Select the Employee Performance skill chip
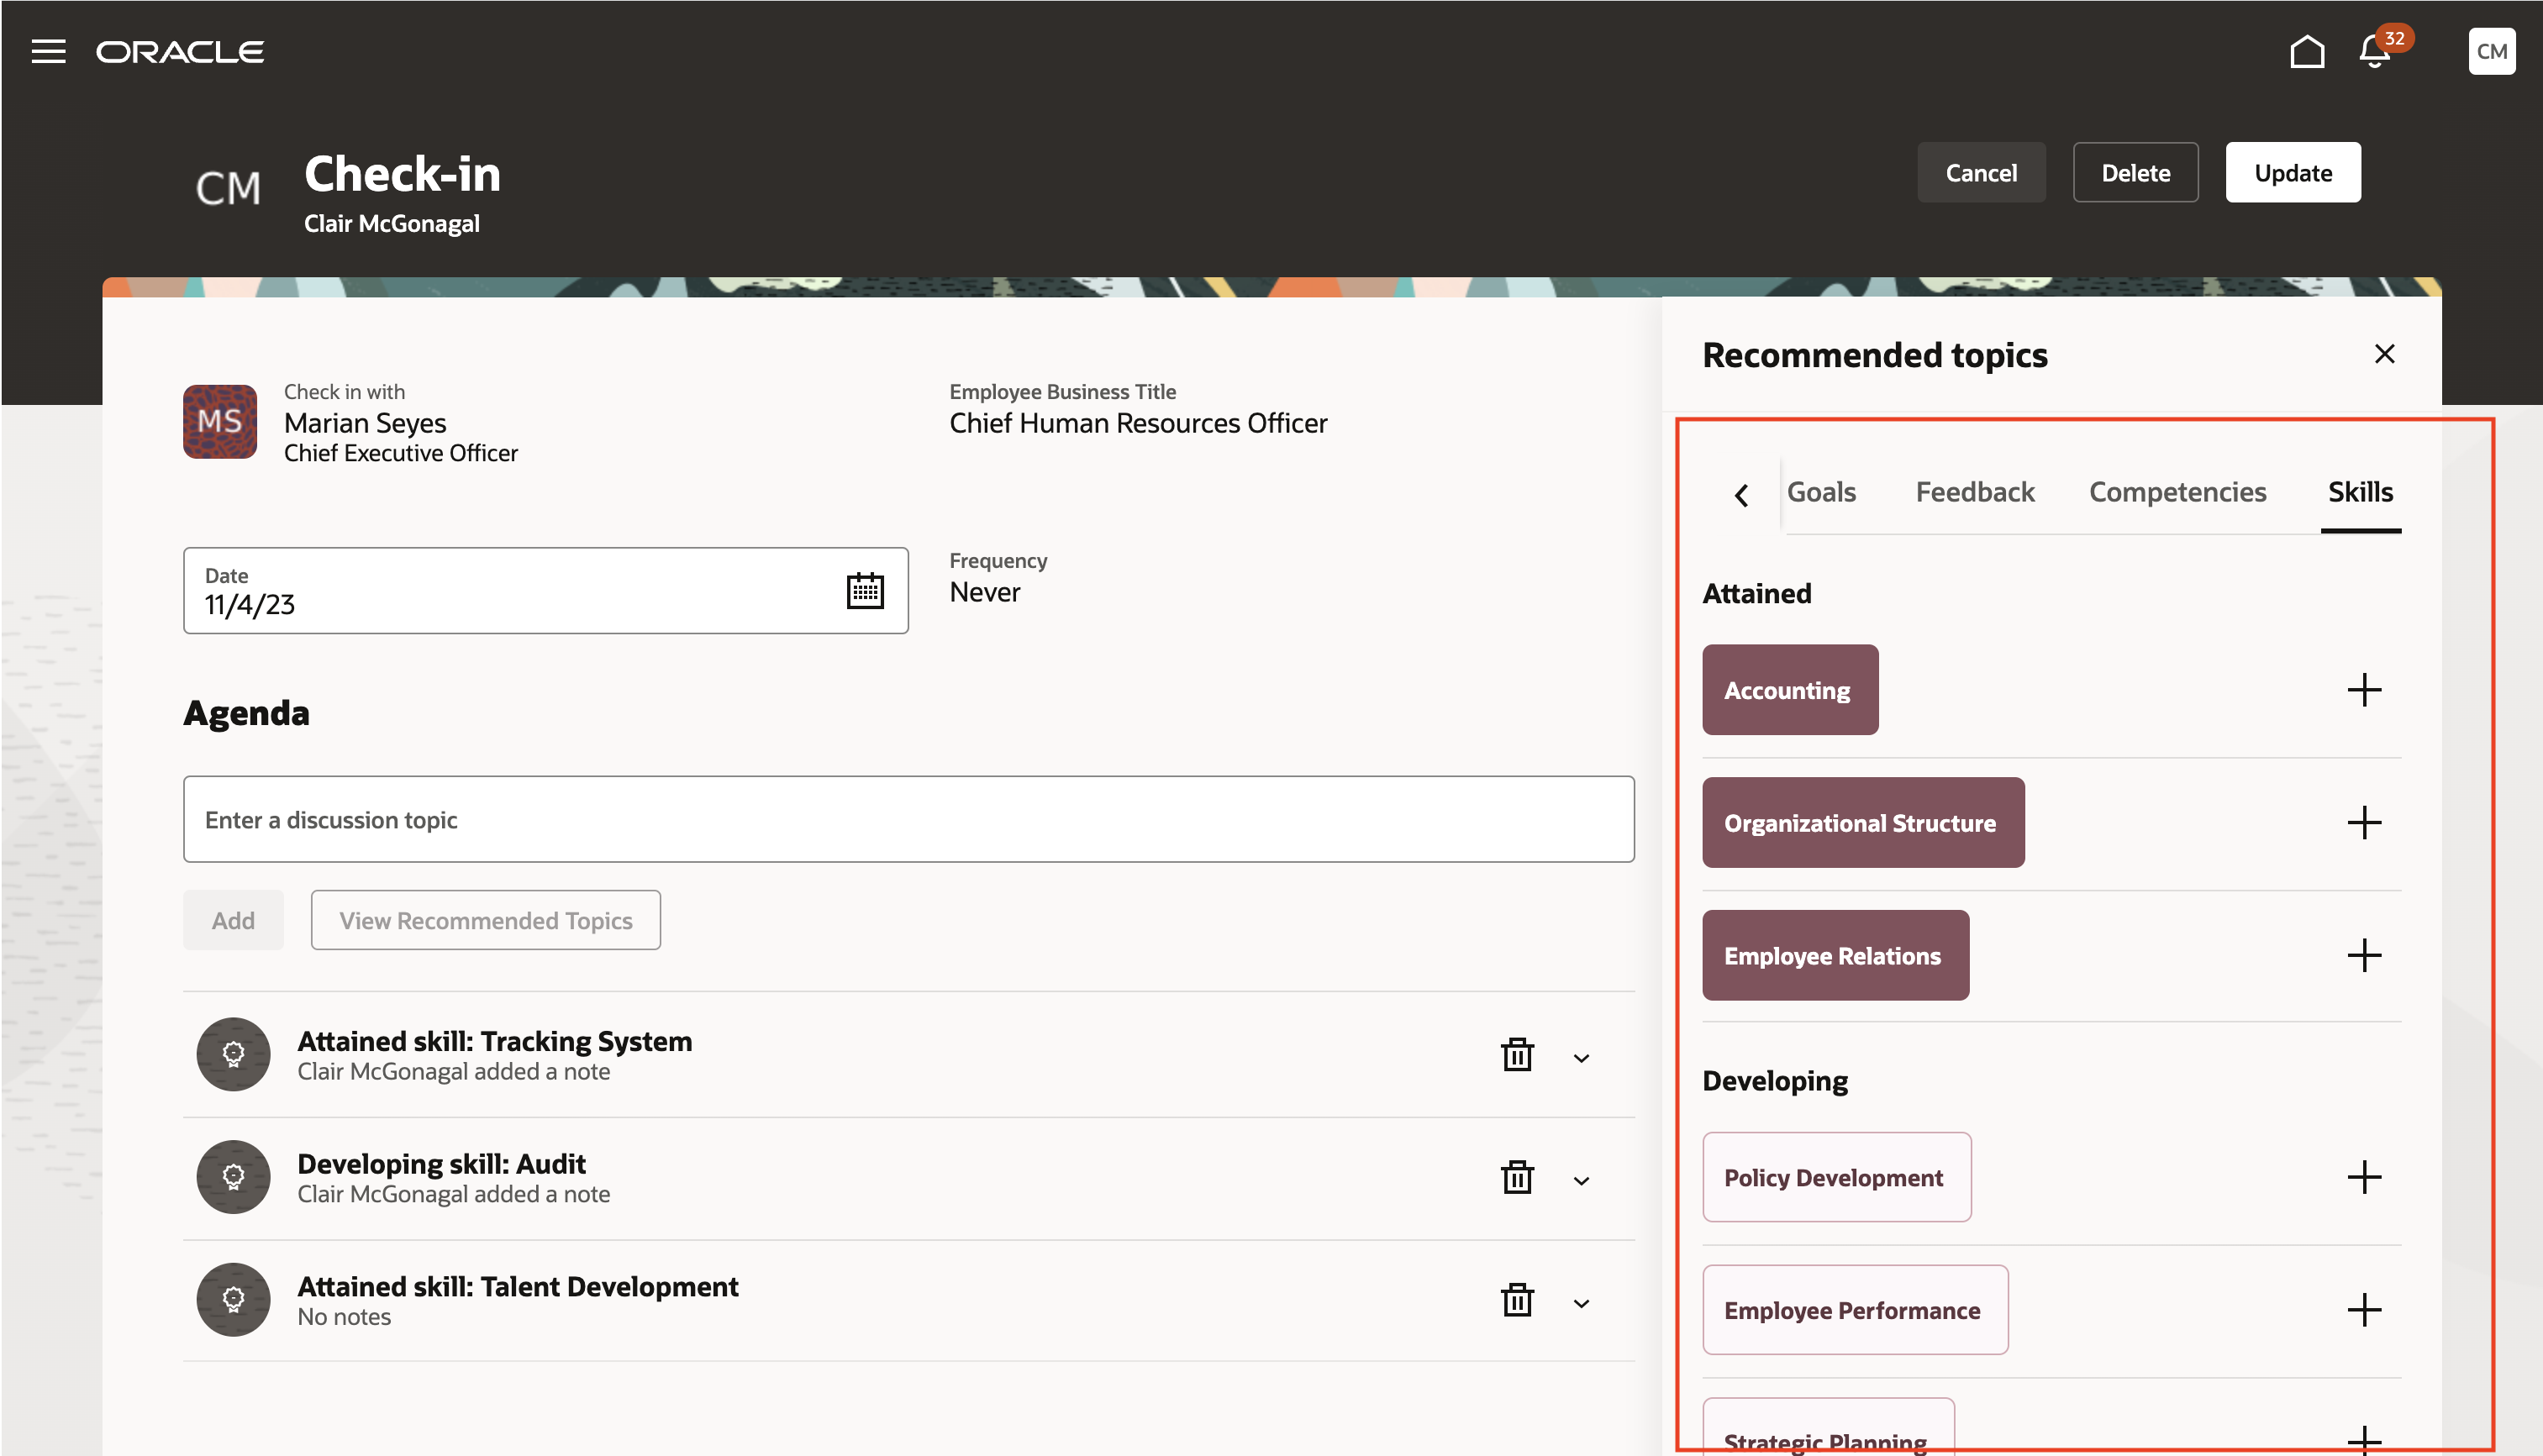Image resolution: width=2543 pixels, height=1456 pixels. point(1855,1310)
